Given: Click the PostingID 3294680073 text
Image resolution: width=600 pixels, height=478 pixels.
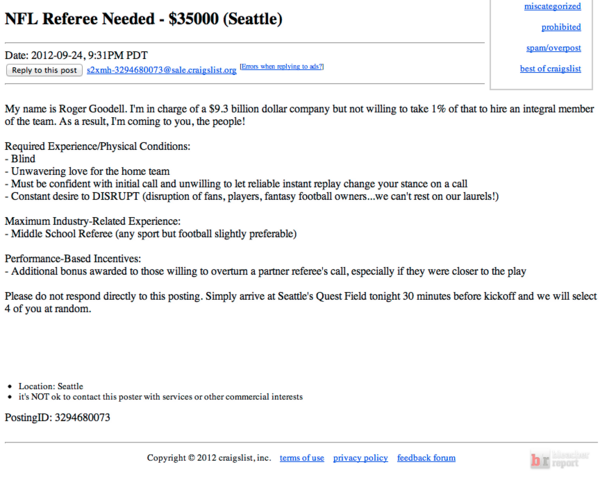Looking at the screenshot, I should pyautogui.click(x=57, y=417).
